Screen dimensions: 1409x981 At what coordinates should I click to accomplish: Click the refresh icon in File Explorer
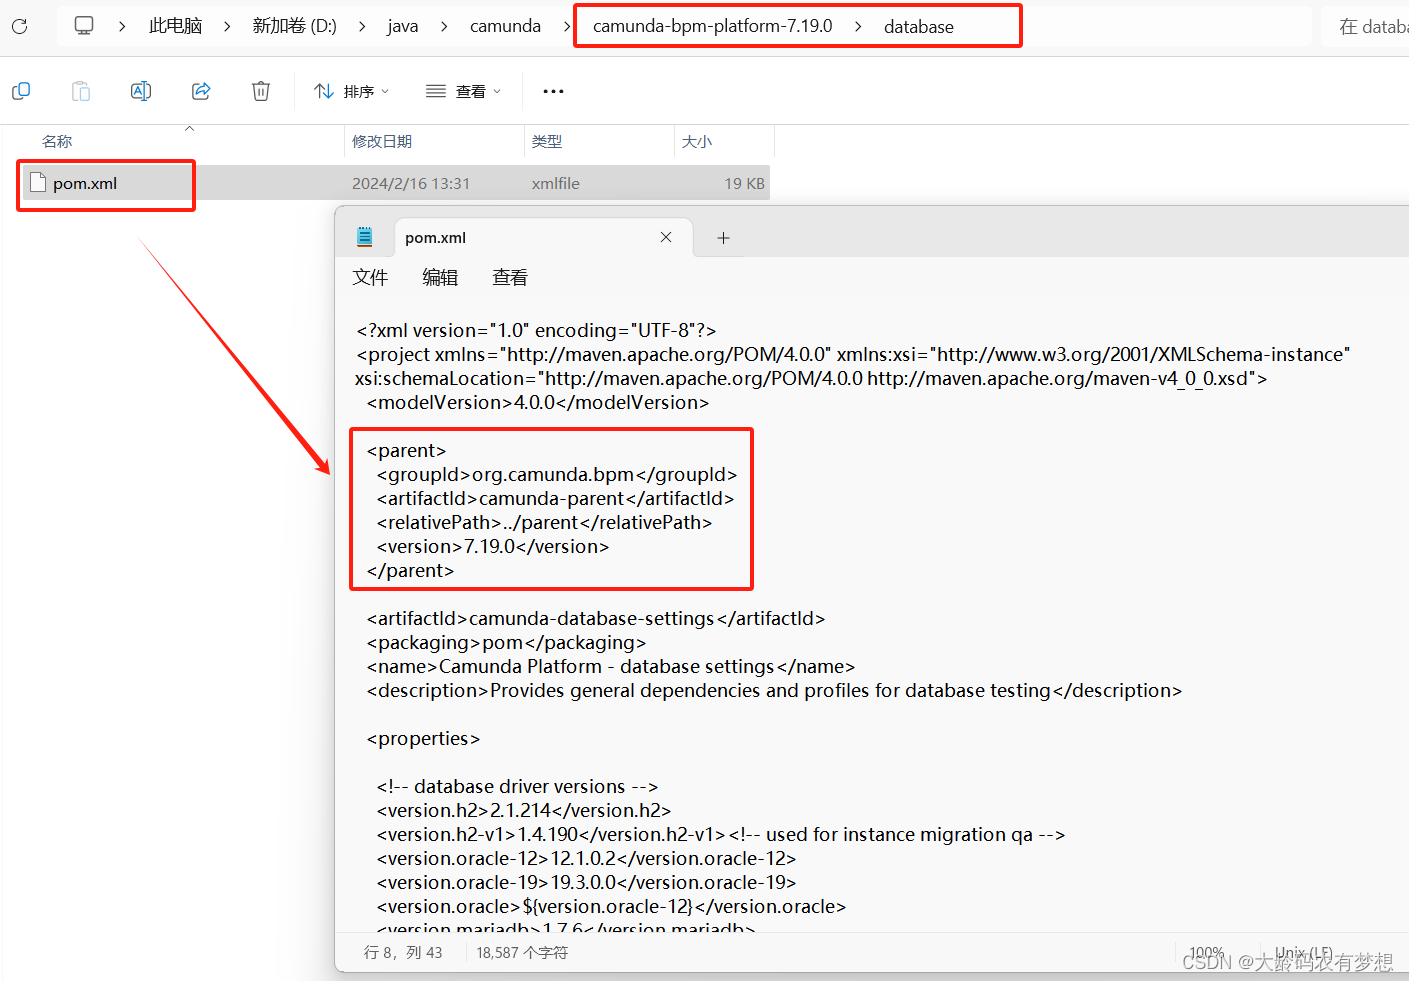coord(19,26)
